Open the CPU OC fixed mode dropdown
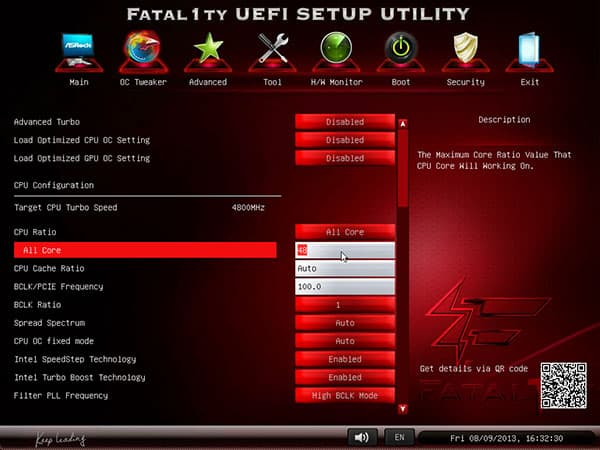Image resolution: width=600 pixels, height=450 pixels. [345, 341]
